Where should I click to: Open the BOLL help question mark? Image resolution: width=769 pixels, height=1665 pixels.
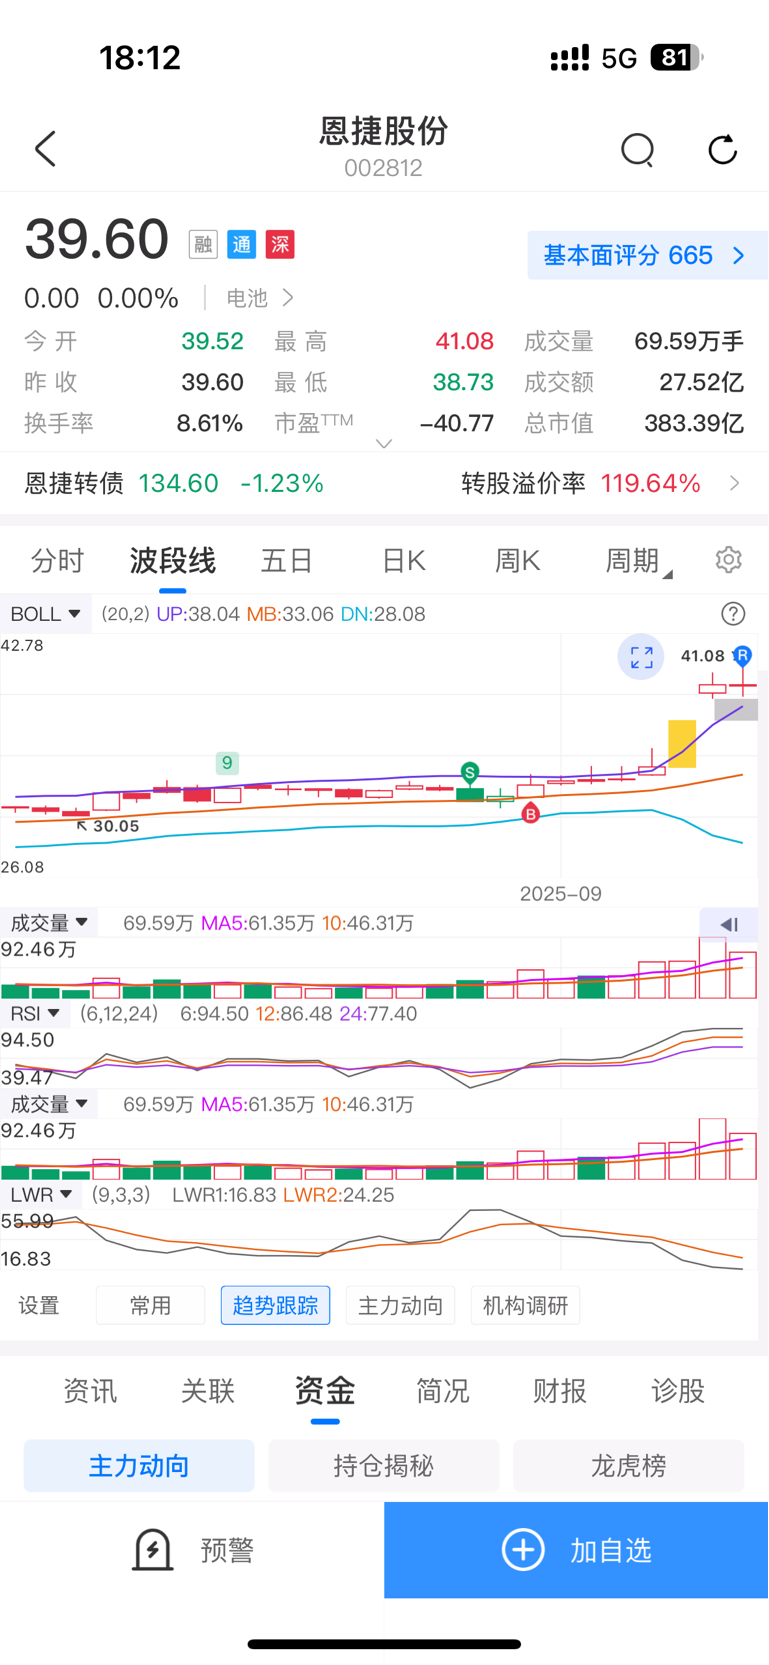click(x=733, y=613)
